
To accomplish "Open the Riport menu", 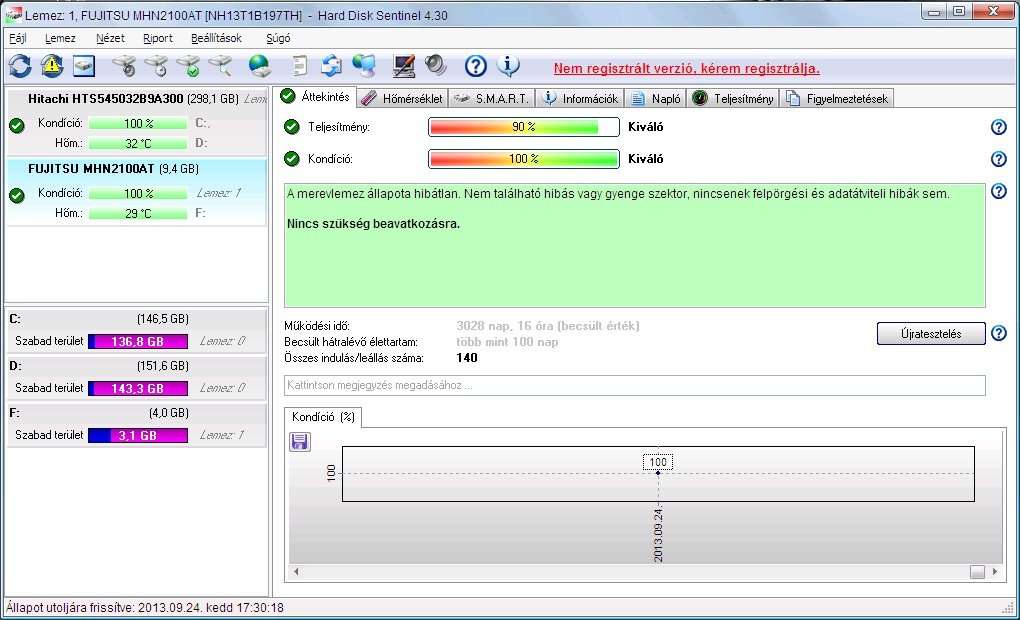I will click(x=157, y=38).
